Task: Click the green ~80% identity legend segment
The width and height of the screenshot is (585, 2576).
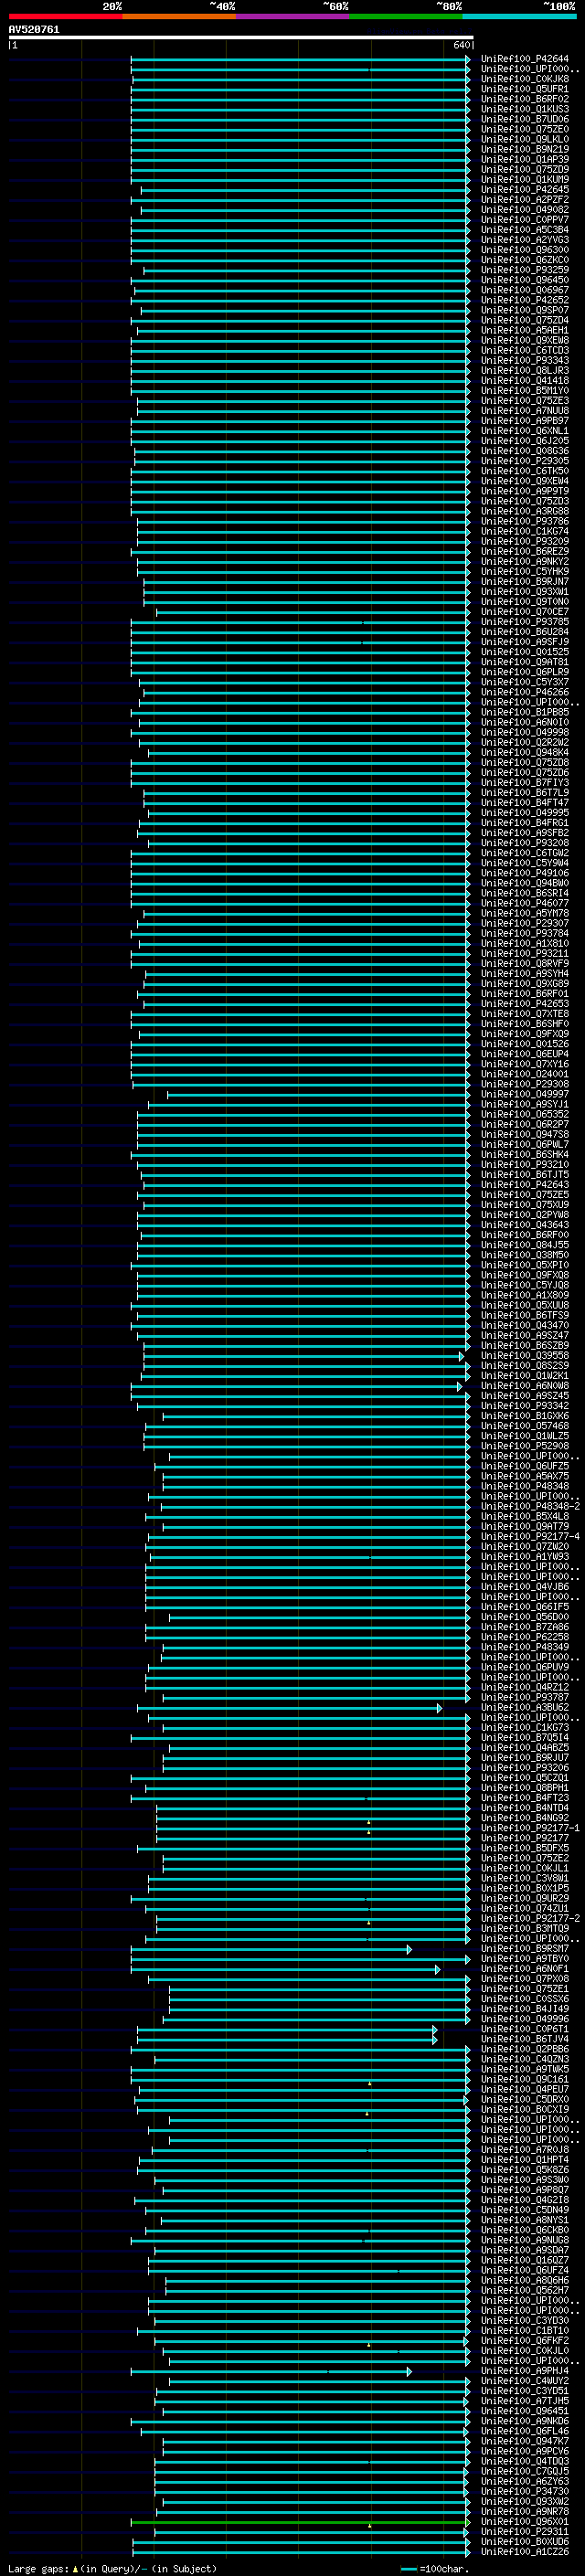Action: click(406, 16)
